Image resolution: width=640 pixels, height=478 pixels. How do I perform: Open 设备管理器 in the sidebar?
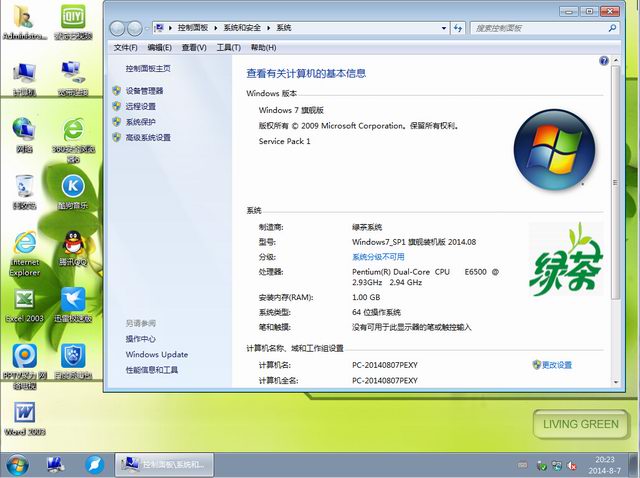(x=144, y=91)
